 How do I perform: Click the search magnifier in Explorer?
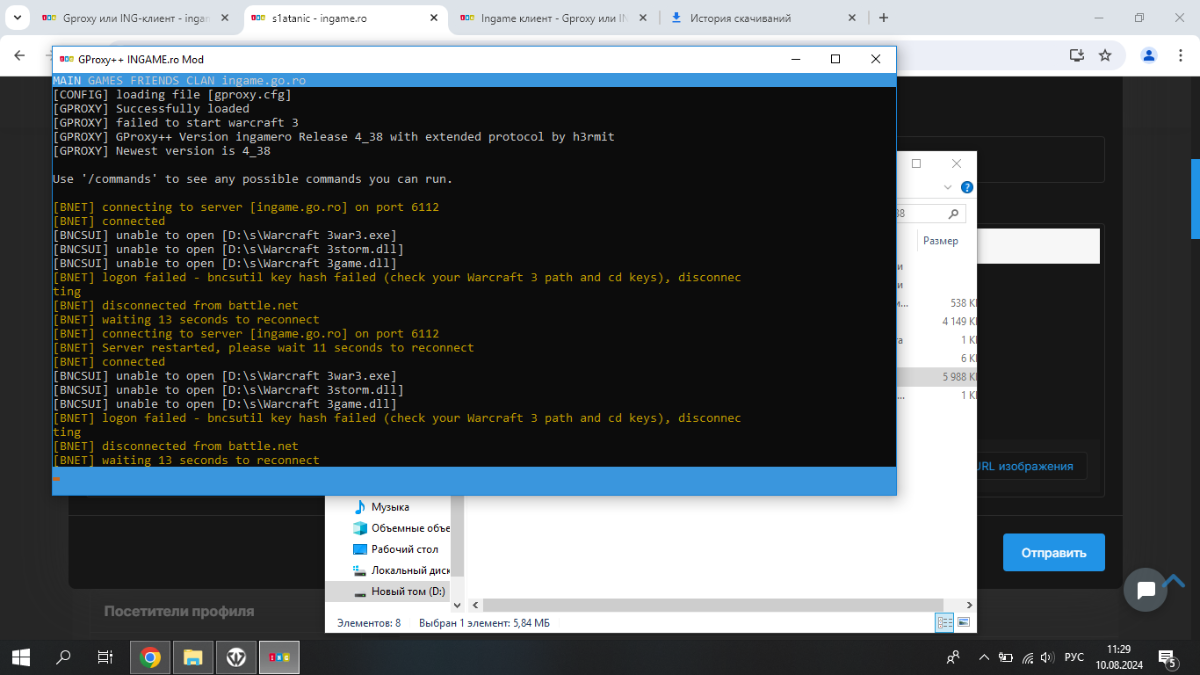coord(954,213)
